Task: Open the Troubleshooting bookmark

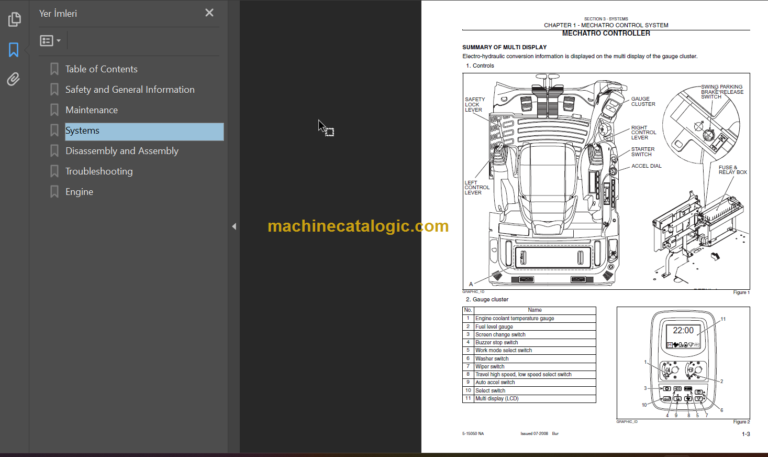Action: 99,171
